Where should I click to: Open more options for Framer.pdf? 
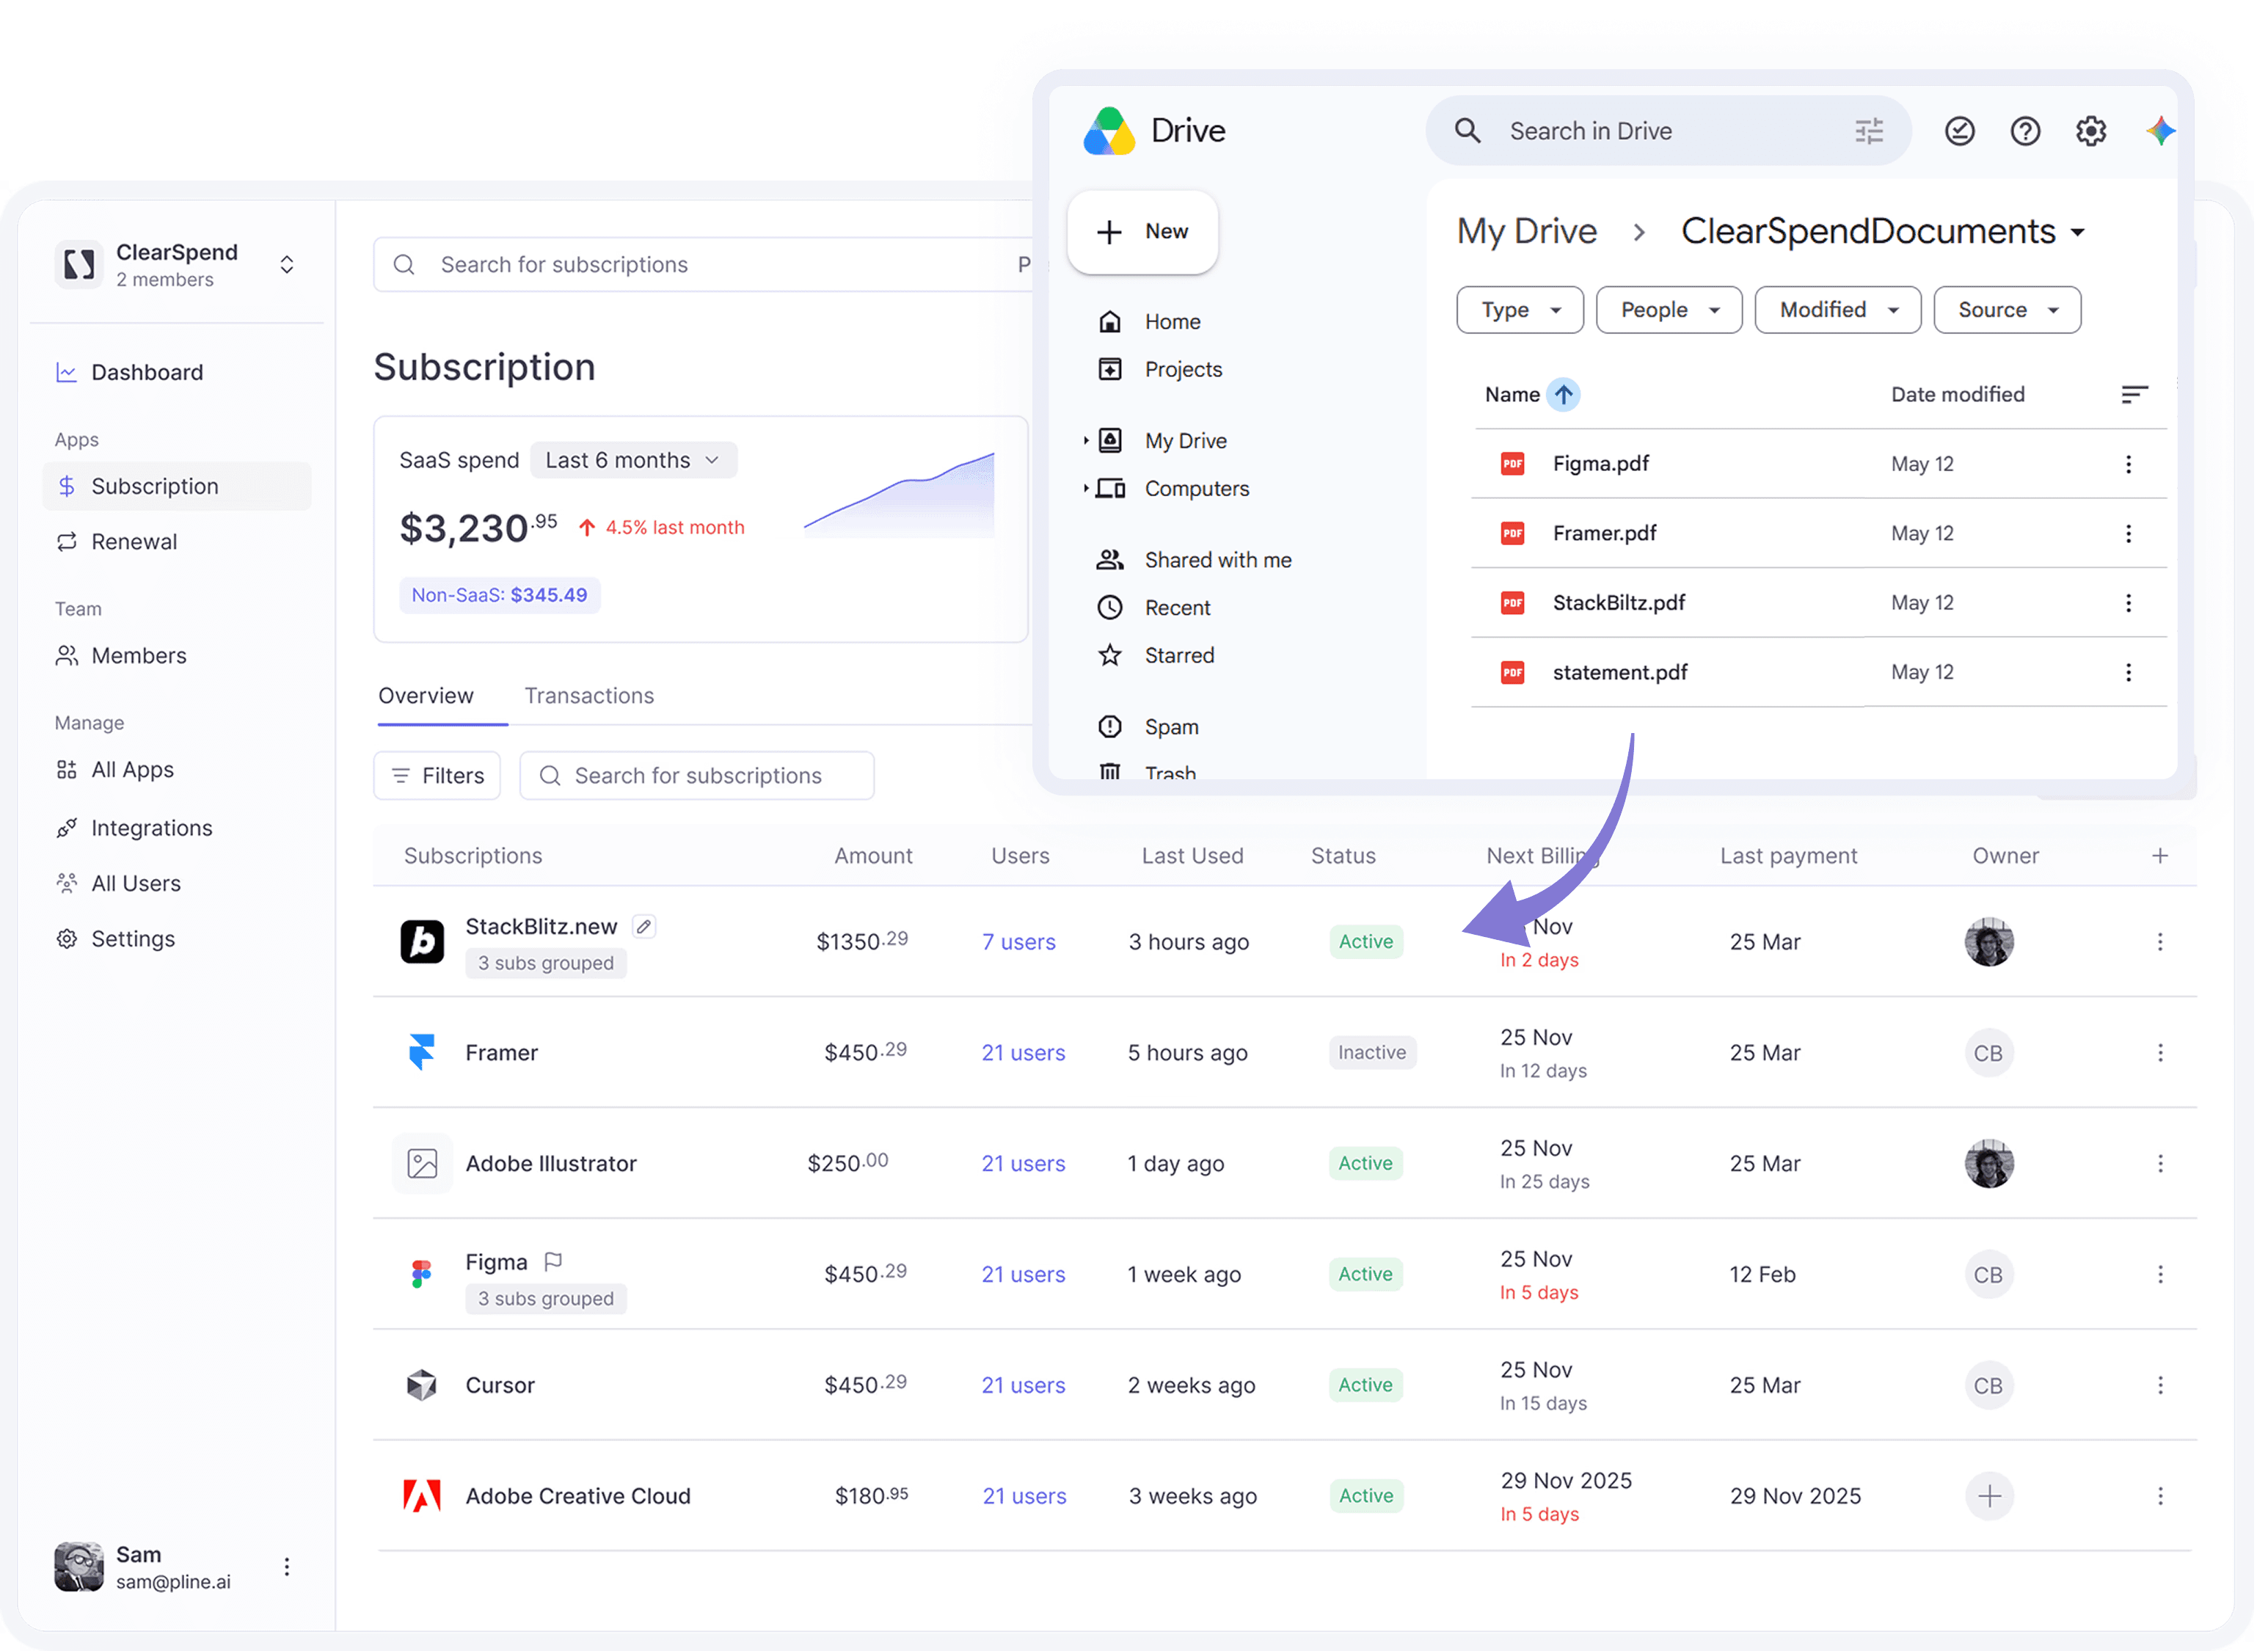[x=2128, y=534]
